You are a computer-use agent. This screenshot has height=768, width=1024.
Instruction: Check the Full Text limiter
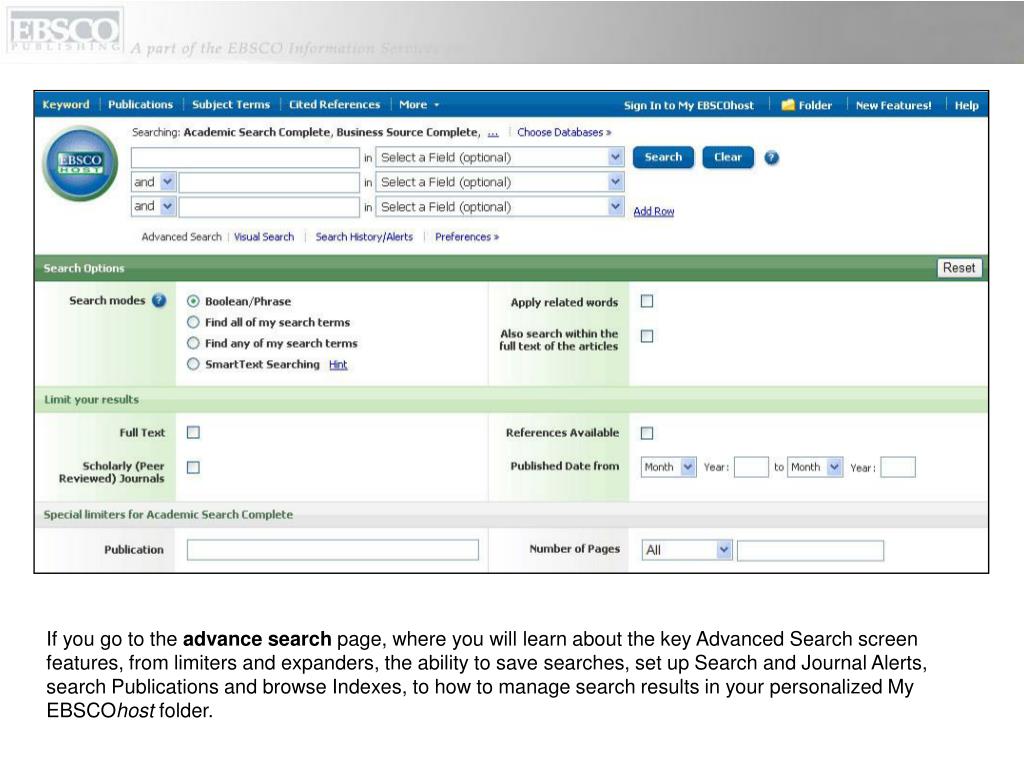click(x=193, y=432)
